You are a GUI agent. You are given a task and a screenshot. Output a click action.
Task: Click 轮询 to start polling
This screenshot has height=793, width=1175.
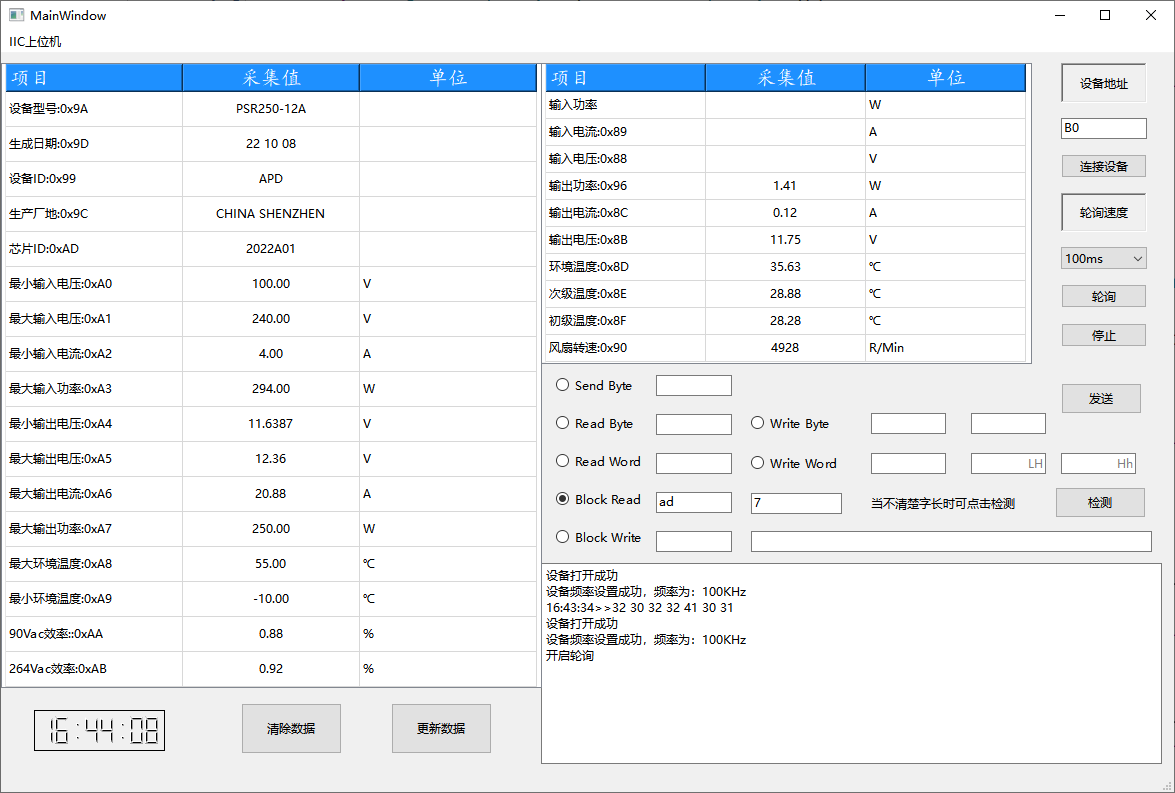pyautogui.click(x=1103, y=296)
